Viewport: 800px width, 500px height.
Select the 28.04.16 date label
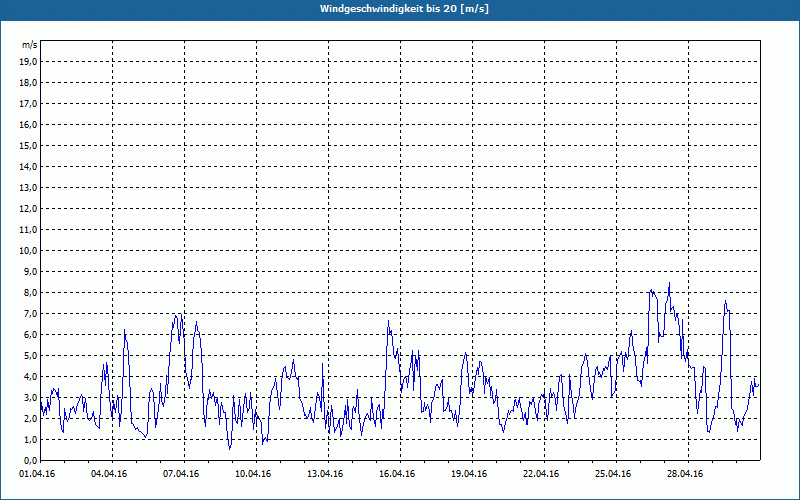[x=685, y=474]
